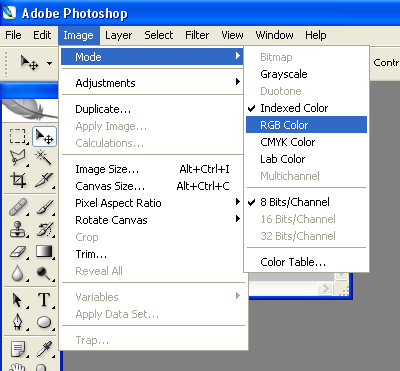400x371 pixels.
Task: Click the greyed 16 Bits/Channel entry
Action: (x=306, y=219)
